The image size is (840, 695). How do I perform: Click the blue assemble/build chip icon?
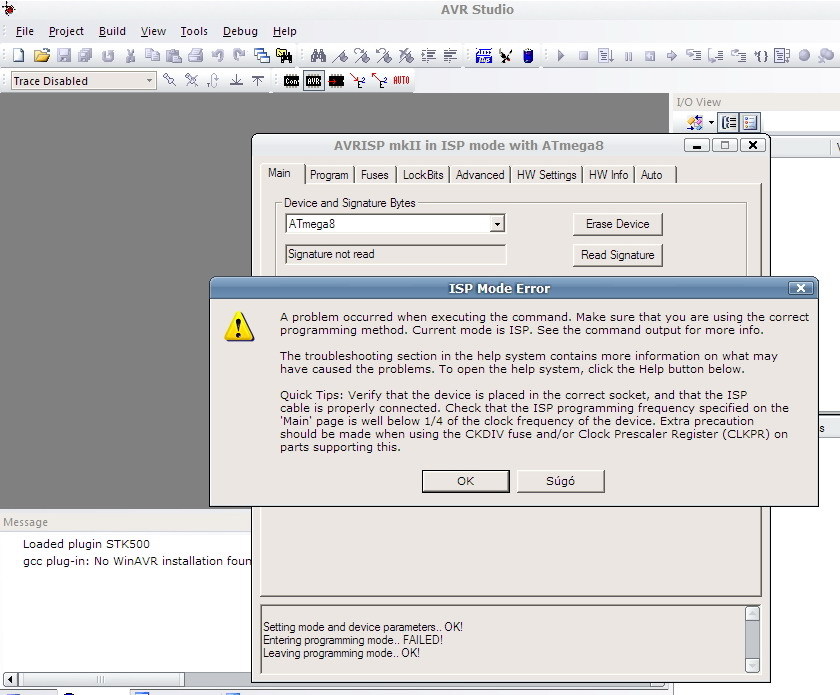click(x=484, y=55)
